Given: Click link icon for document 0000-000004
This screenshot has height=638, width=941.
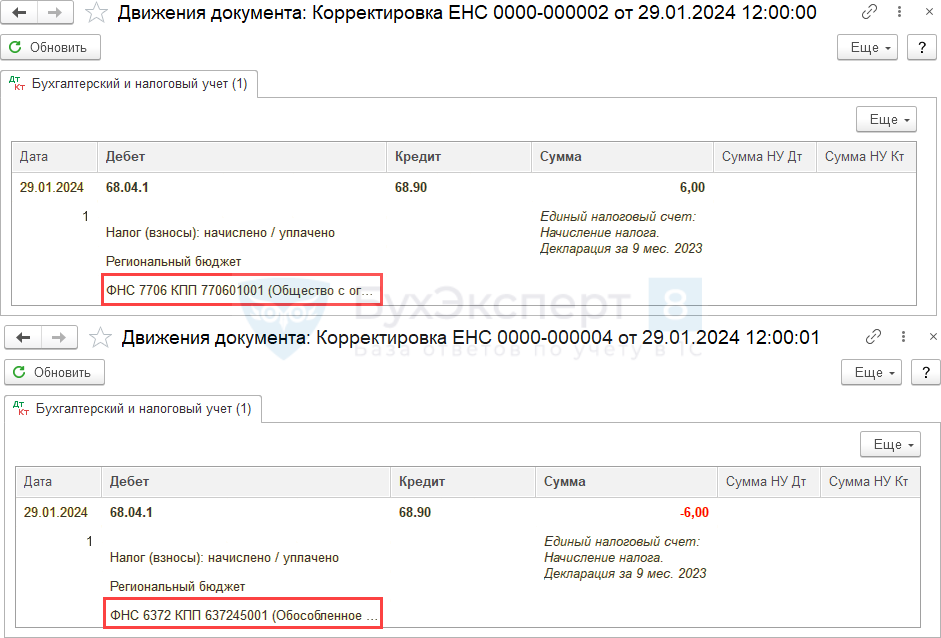Looking at the screenshot, I should click(x=874, y=337).
